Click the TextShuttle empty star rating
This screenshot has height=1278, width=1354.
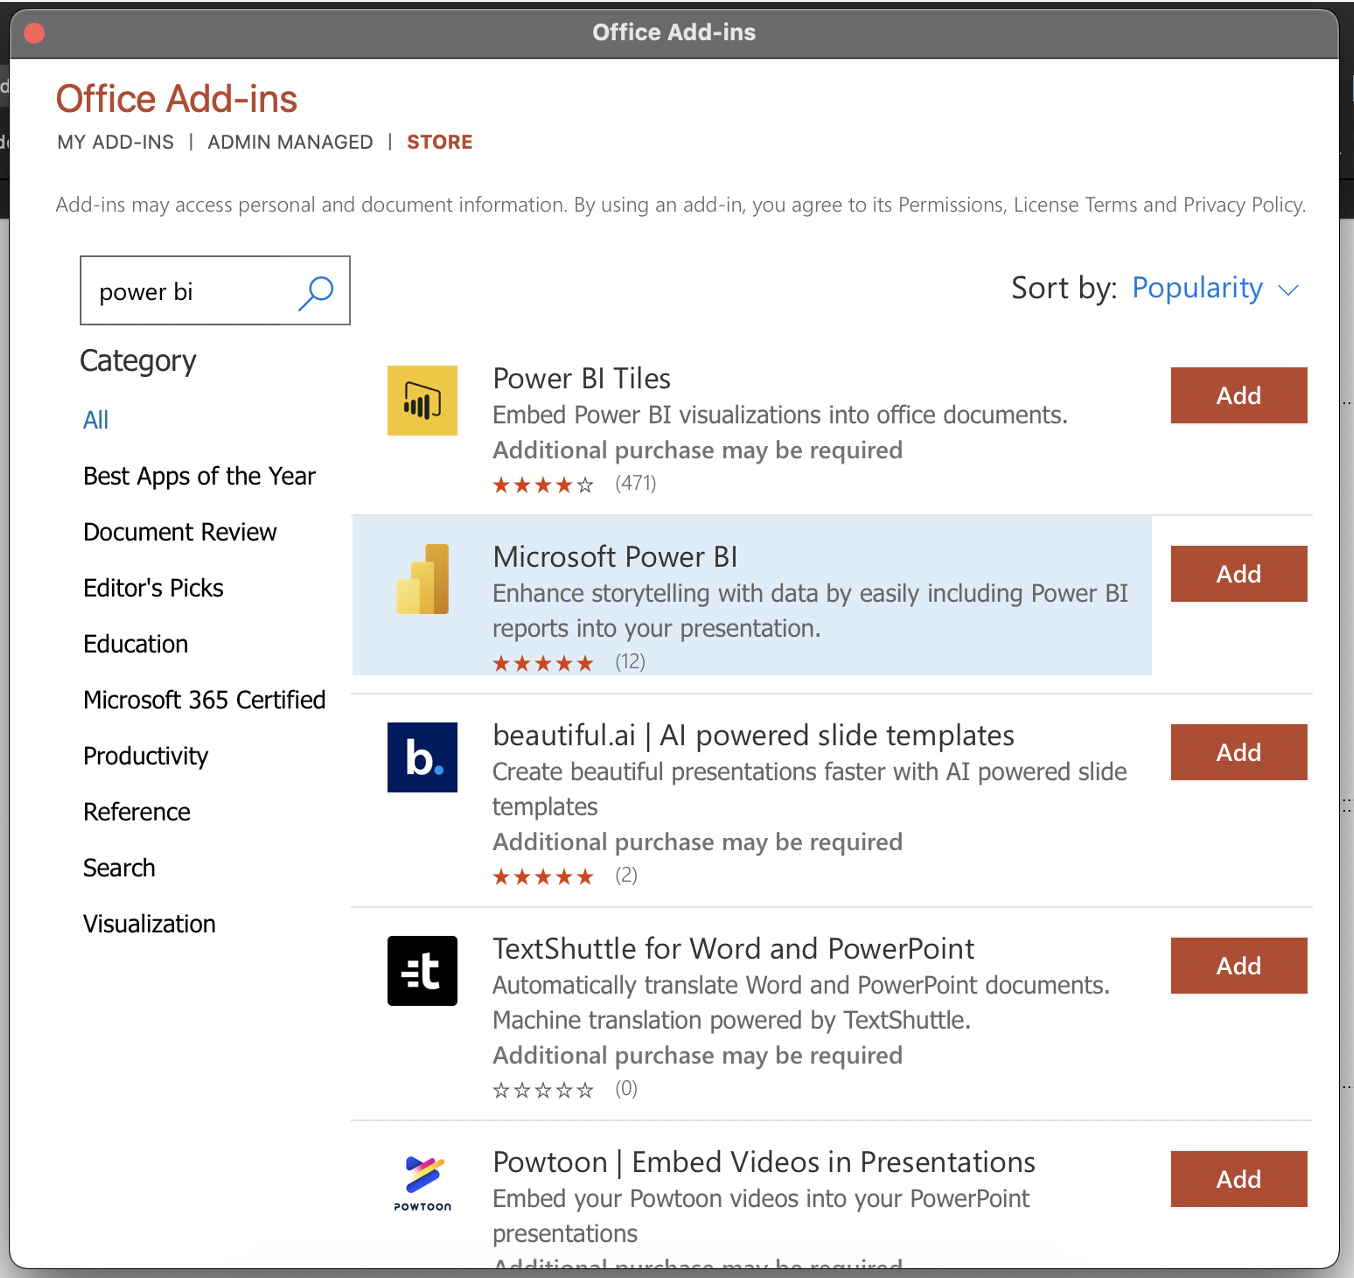click(543, 1090)
